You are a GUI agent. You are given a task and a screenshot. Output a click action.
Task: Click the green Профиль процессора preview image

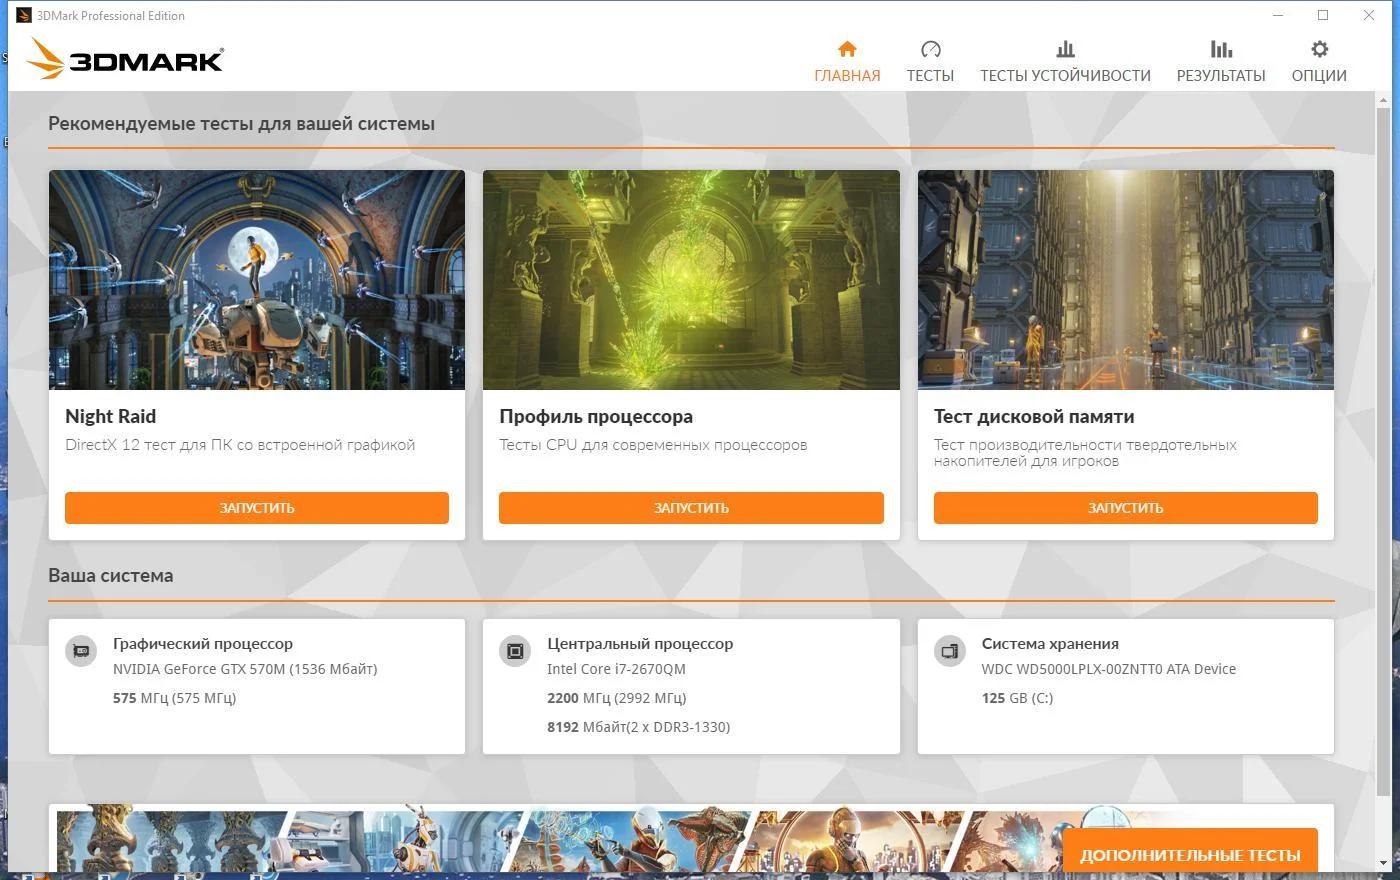click(x=691, y=280)
